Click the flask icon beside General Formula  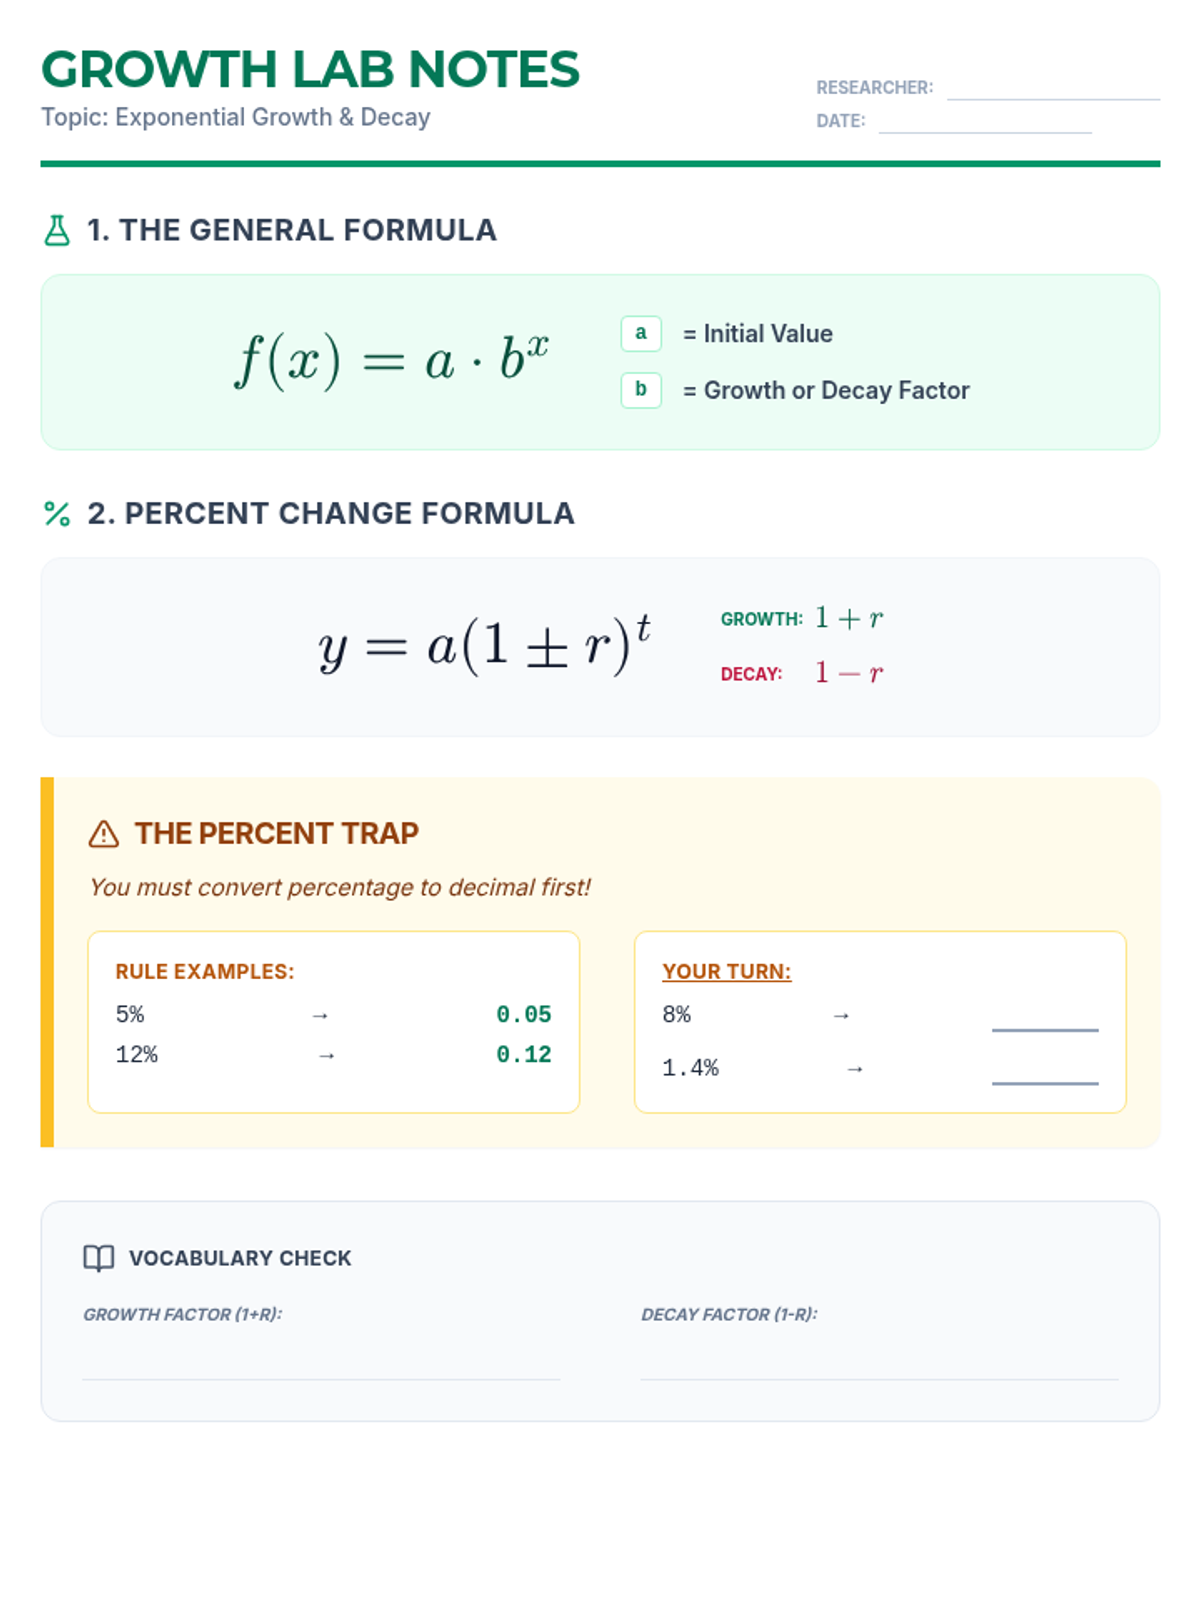point(57,231)
